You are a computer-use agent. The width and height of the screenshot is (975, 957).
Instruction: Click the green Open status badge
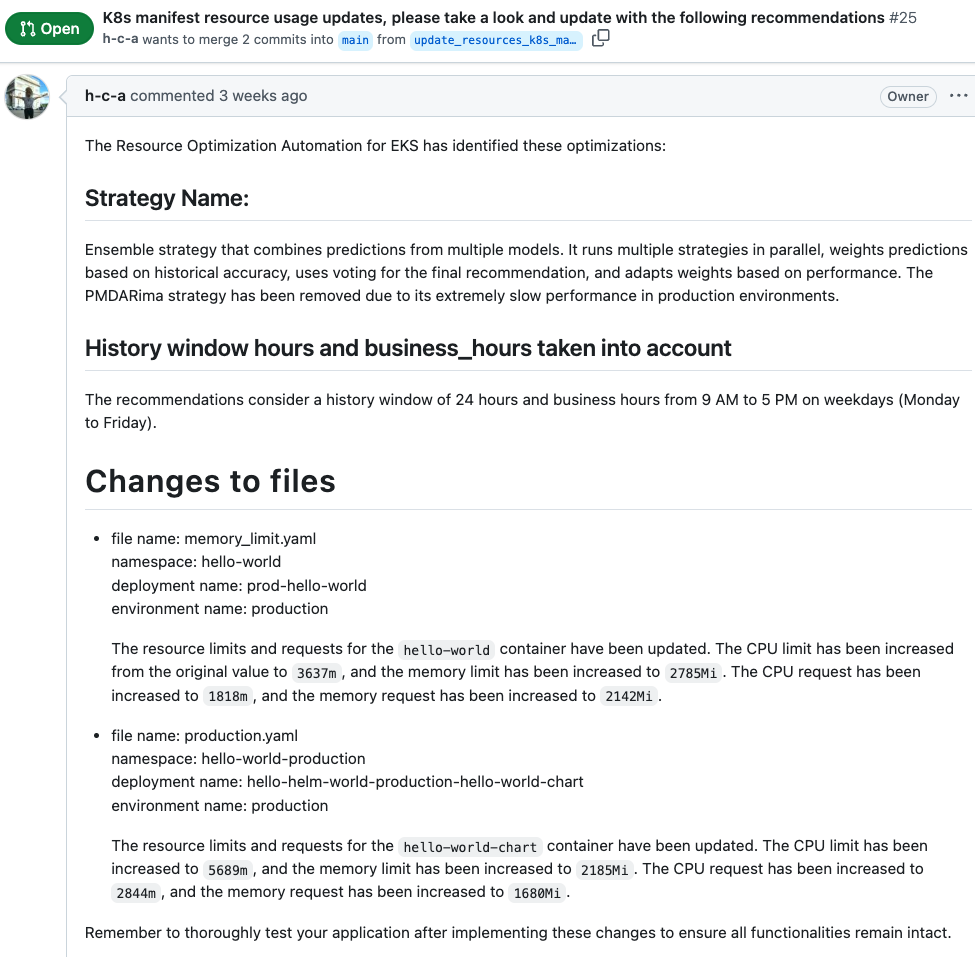[49, 28]
